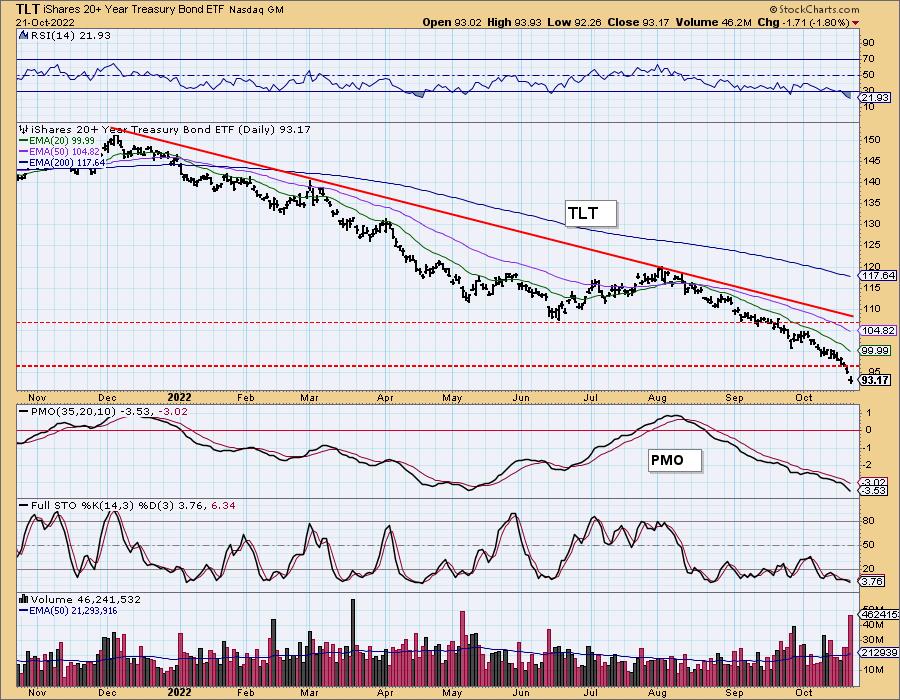Image resolution: width=900 pixels, height=700 pixels.
Task: Click the -3.53 PMO axis tag
Action: coord(872,491)
